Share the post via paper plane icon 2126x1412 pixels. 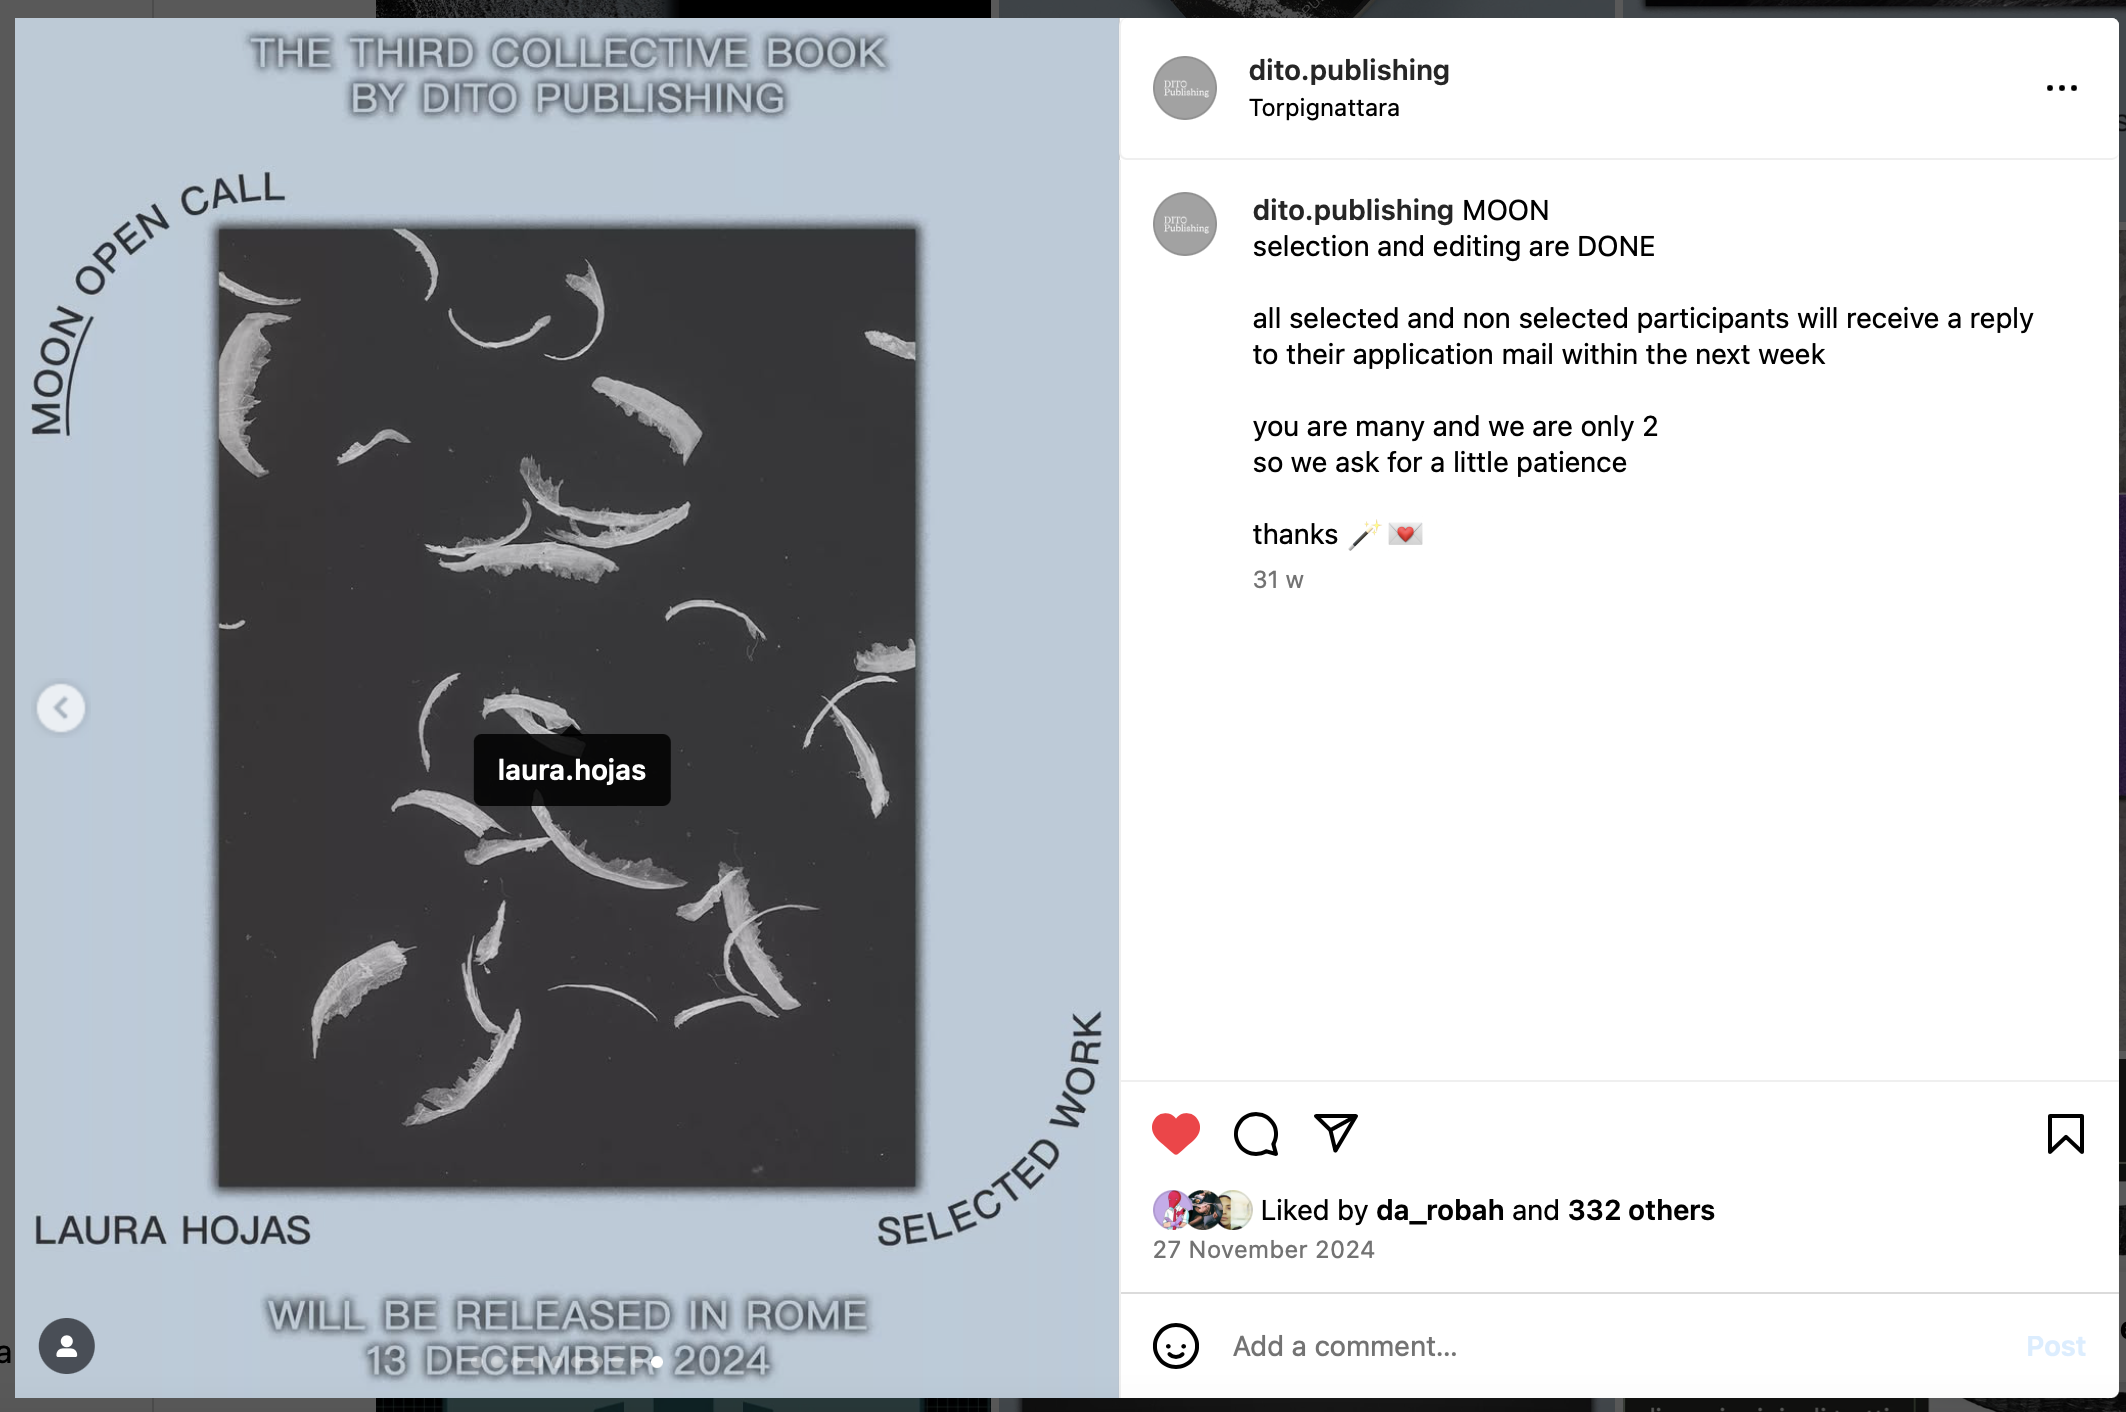coord(1336,1133)
